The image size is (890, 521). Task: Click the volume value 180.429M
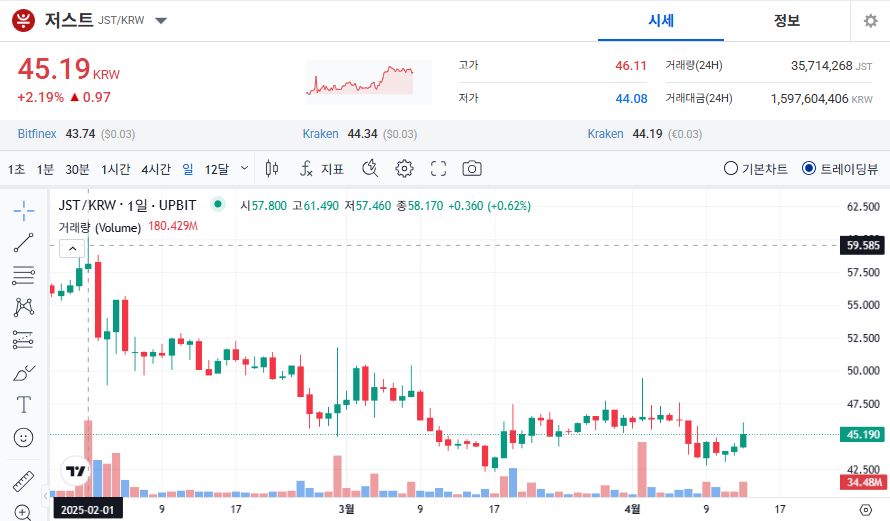(173, 226)
